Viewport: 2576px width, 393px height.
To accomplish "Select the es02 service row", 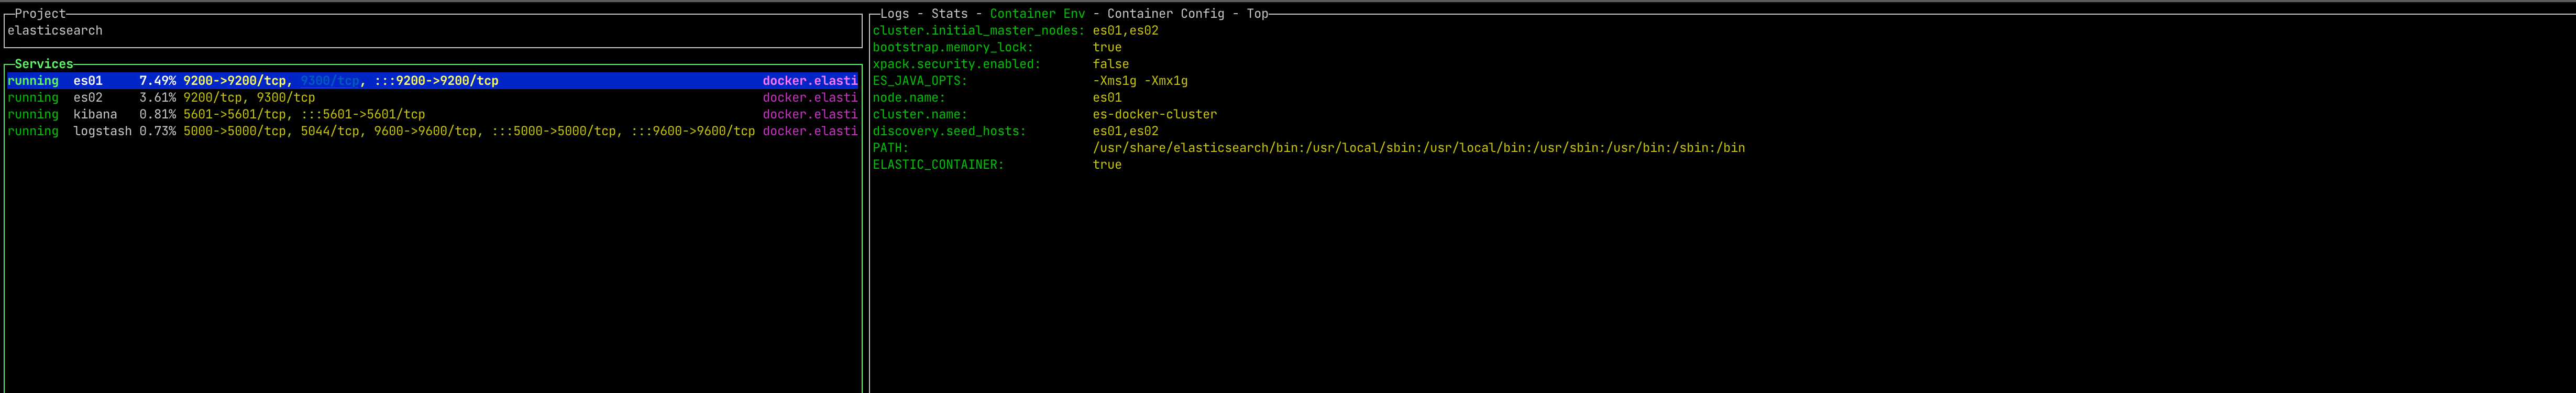I will tap(432, 98).
